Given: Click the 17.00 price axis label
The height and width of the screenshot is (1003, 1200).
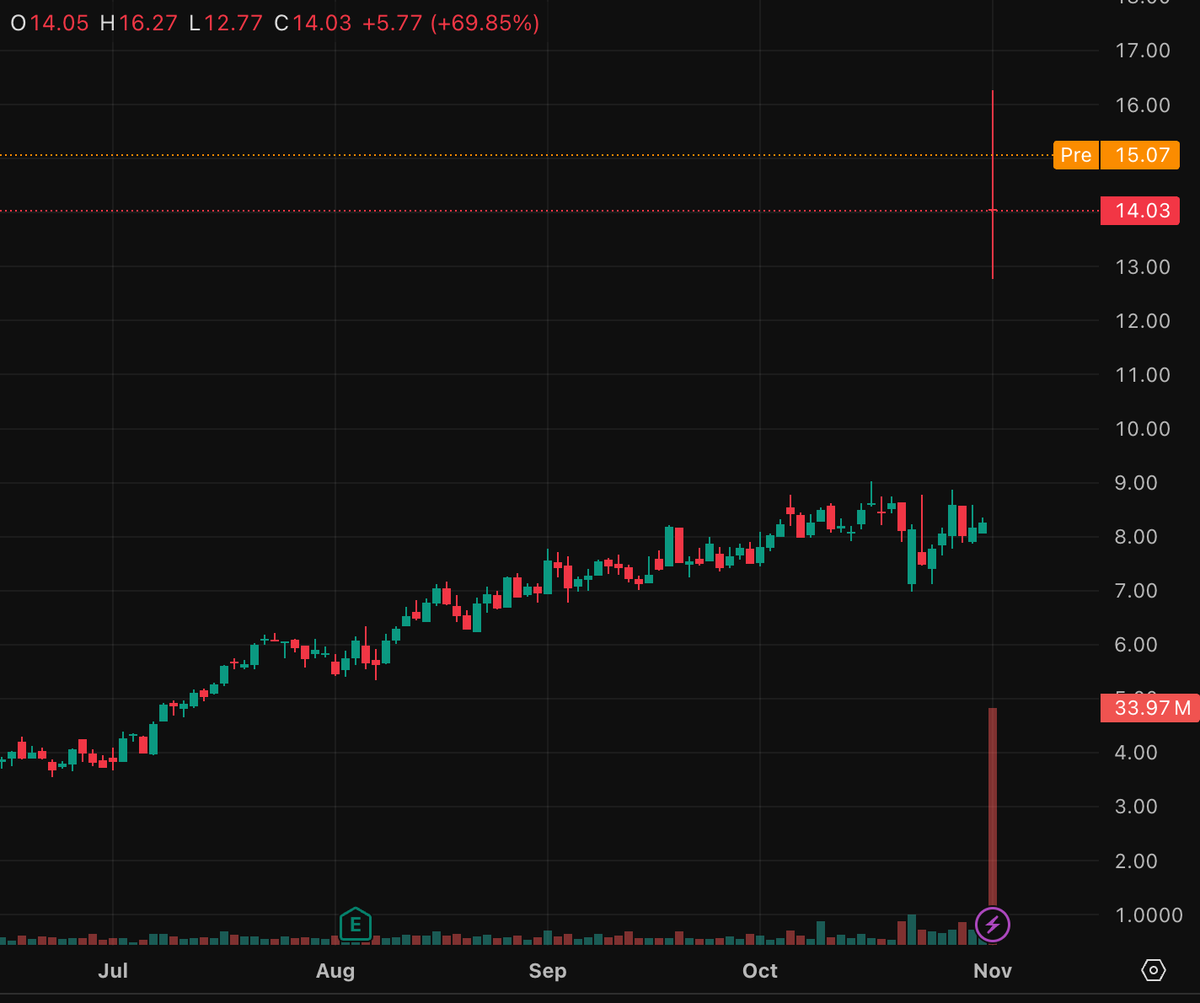Looking at the screenshot, I should coord(1142,51).
